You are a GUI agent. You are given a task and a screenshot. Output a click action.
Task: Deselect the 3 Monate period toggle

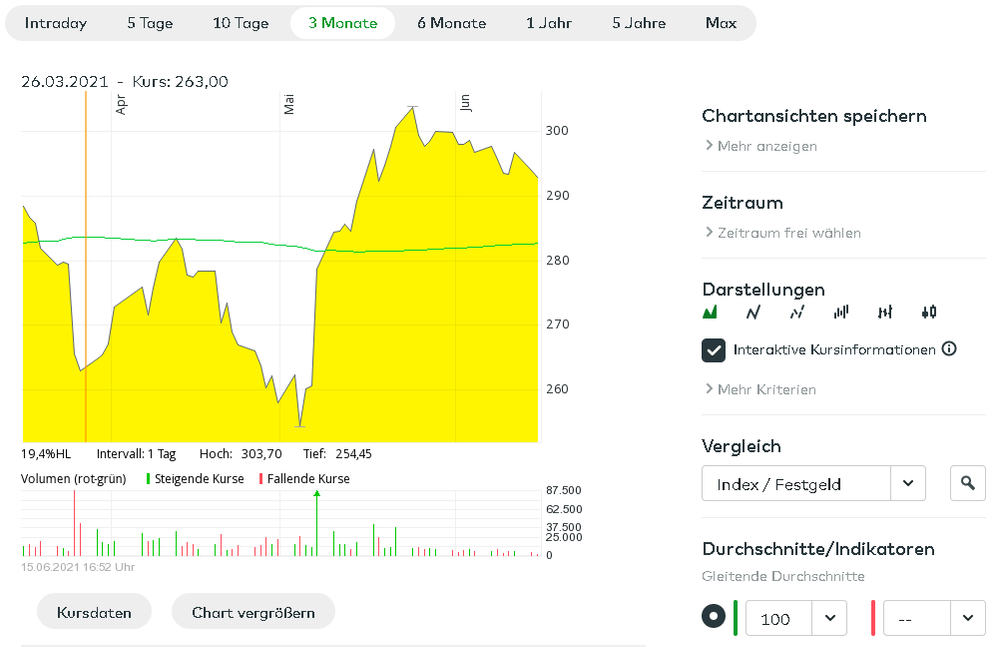point(342,22)
